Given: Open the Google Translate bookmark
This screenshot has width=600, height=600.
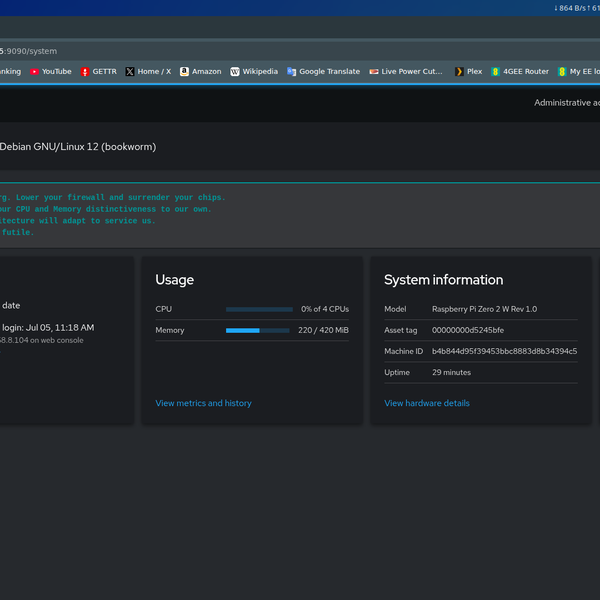Looking at the screenshot, I should tap(324, 72).
